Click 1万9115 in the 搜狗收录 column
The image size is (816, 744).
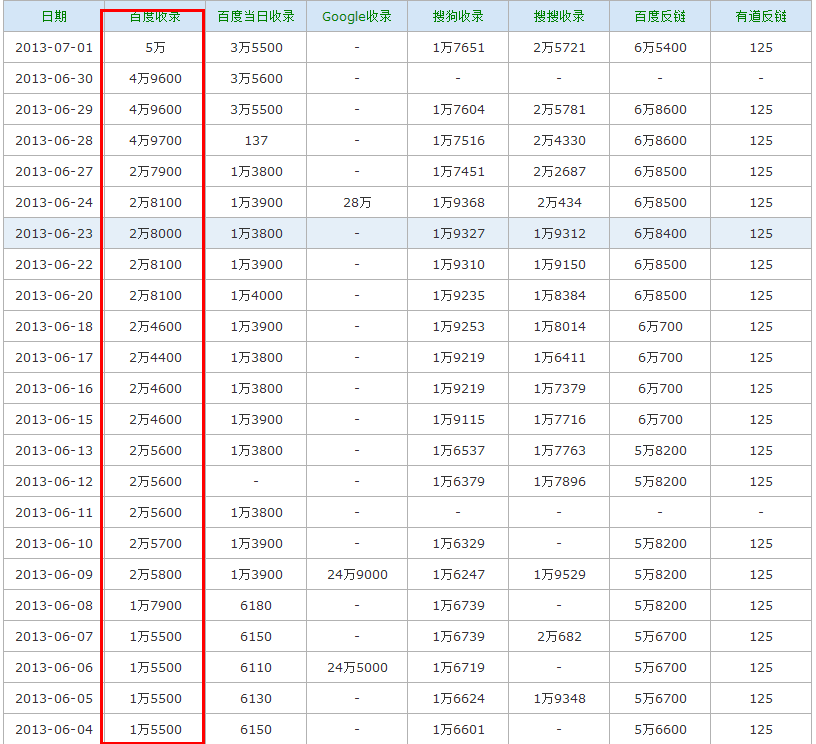point(458,419)
